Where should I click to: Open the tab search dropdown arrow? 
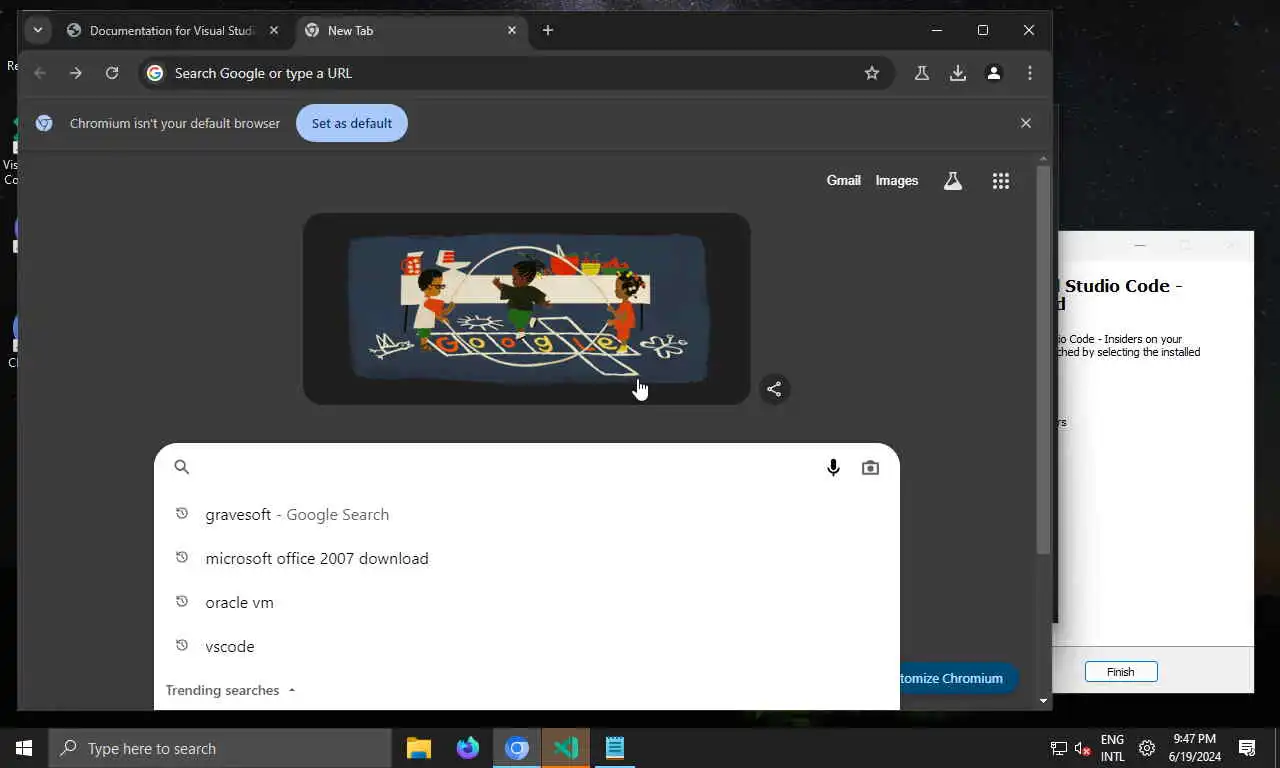tap(37, 30)
